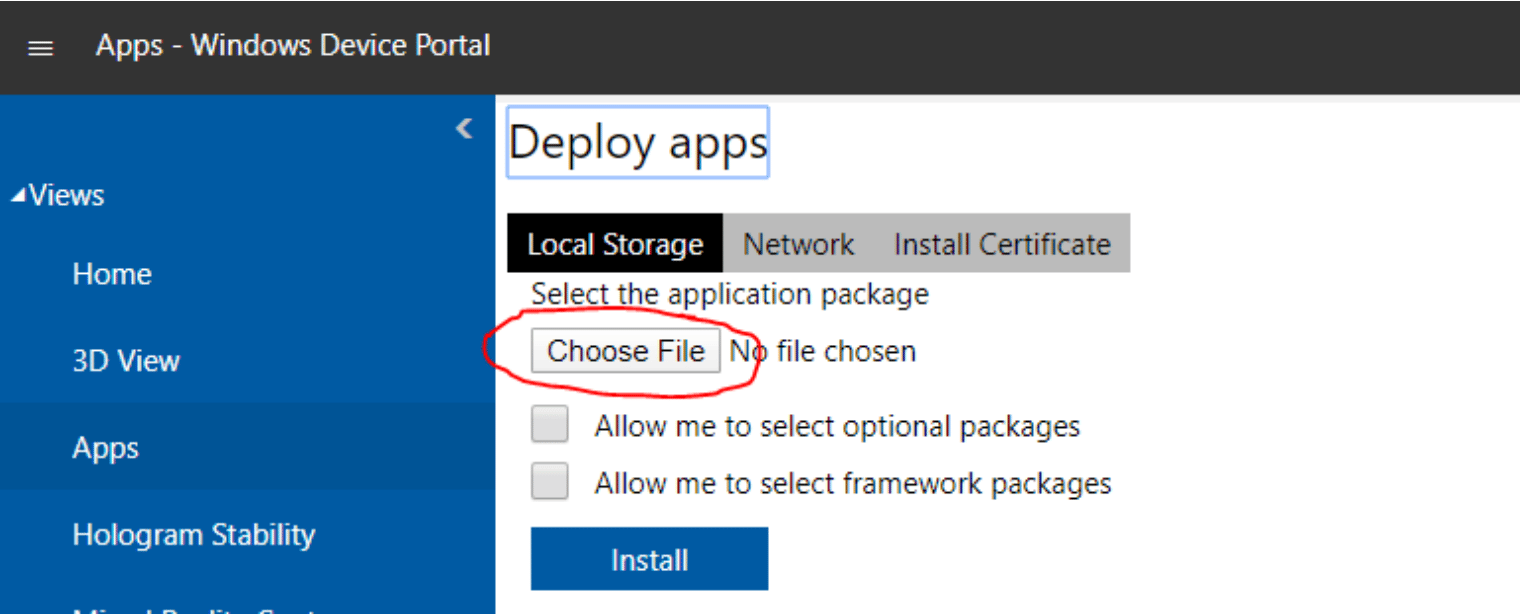Click 'Select the application package' label
Screen dimensions: 1520x616
(730, 294)
